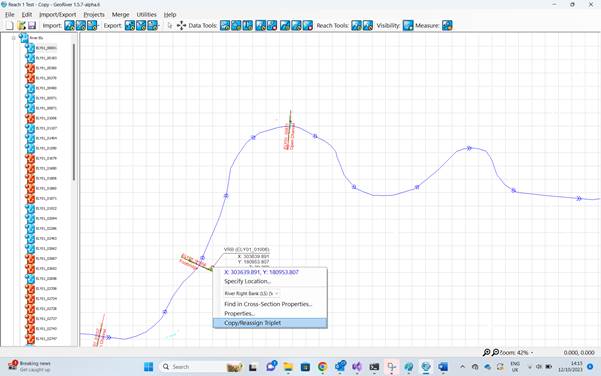This screenshot has height=376, width=601.
Task: Open the Projects menu
Action: pos(94,15)
